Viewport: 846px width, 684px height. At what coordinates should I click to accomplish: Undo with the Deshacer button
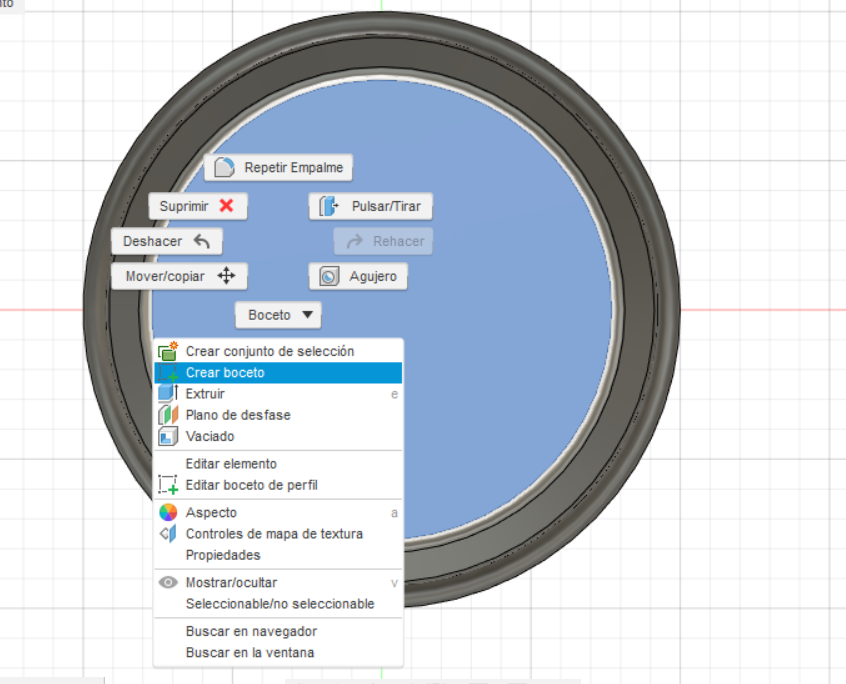(167, 241)
